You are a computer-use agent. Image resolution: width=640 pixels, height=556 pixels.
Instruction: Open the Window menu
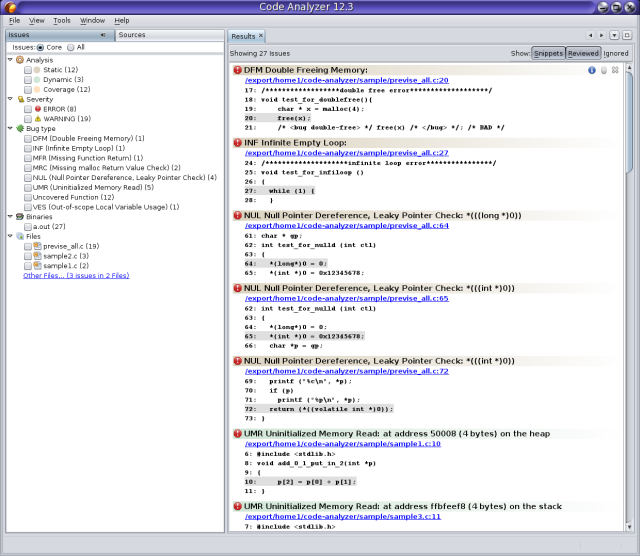(92, 20)
